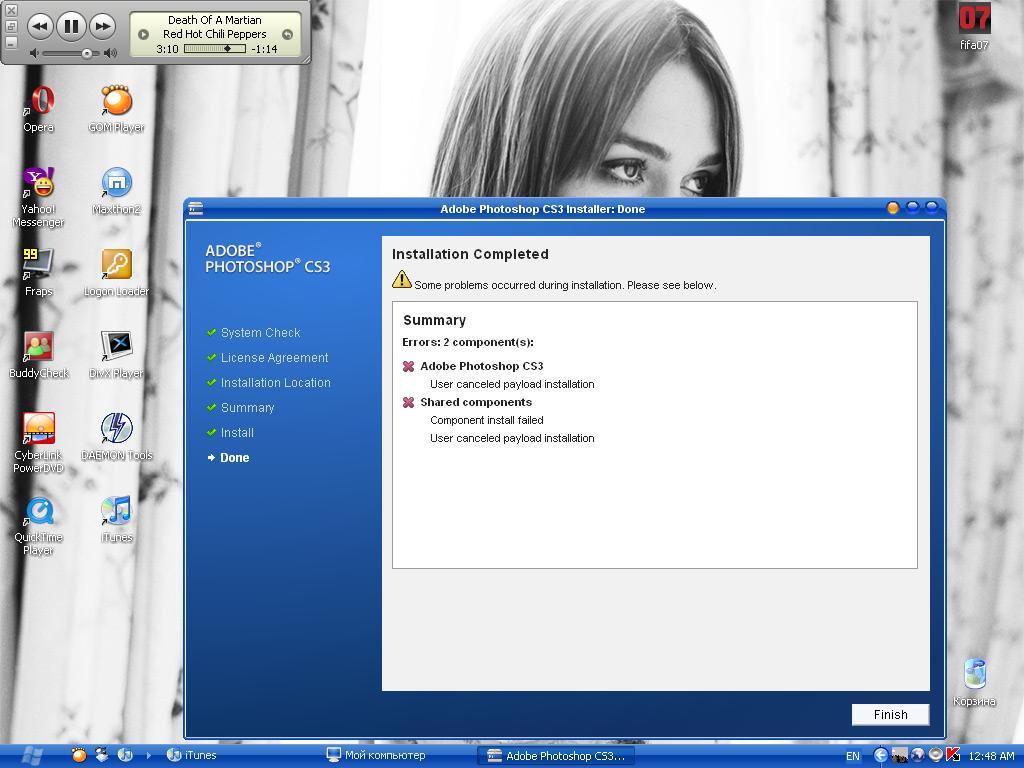This screenshot has height=768, width=1024.
Task: Expand the quick launch chevron on taskbar
Action: click(x=149, y=755)
